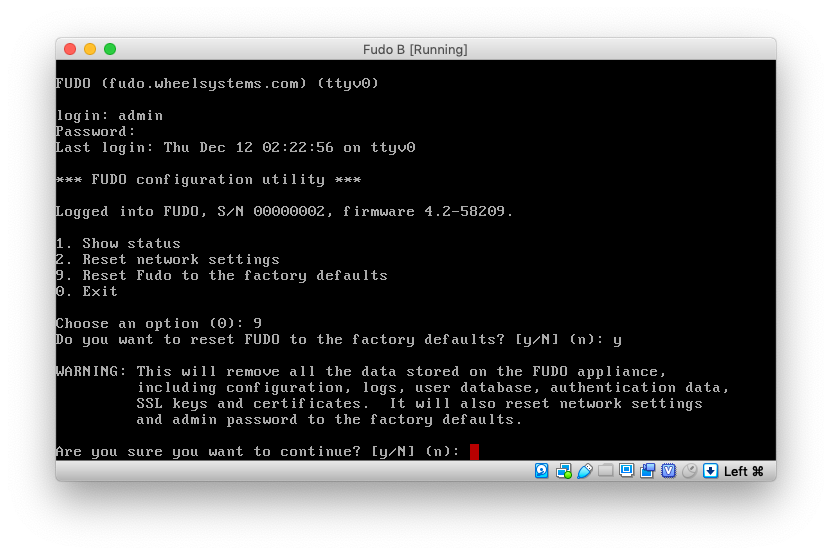The image size is (832, 555).
Task: Click the Fudo B [Running] title bar
Action: pos(415,49)
